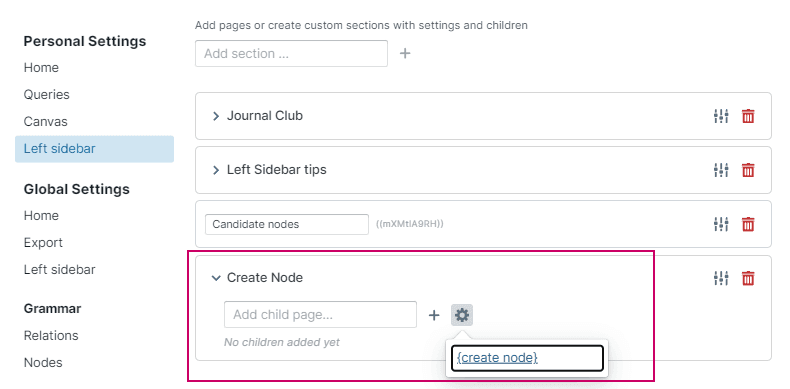Open Canvas settings page

click(45, 121)
